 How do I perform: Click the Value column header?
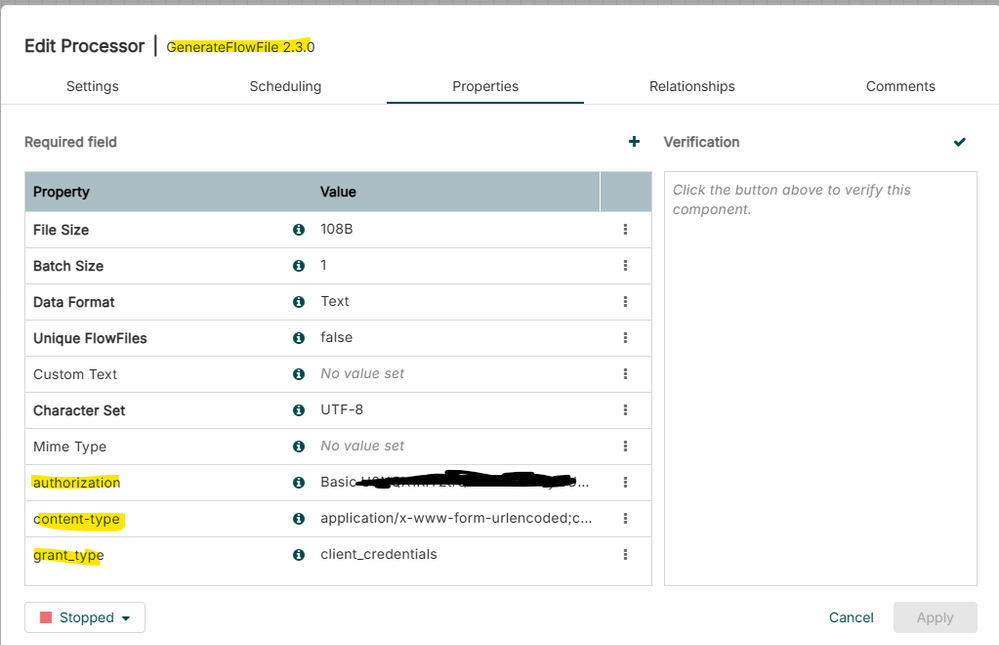(x=338, y=192)
